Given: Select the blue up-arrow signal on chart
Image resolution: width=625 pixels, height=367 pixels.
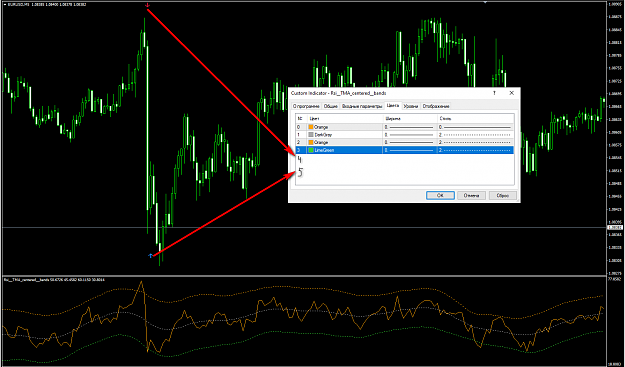Looking at the screenshot, I should pyautogui.click(x=150, y=255).
